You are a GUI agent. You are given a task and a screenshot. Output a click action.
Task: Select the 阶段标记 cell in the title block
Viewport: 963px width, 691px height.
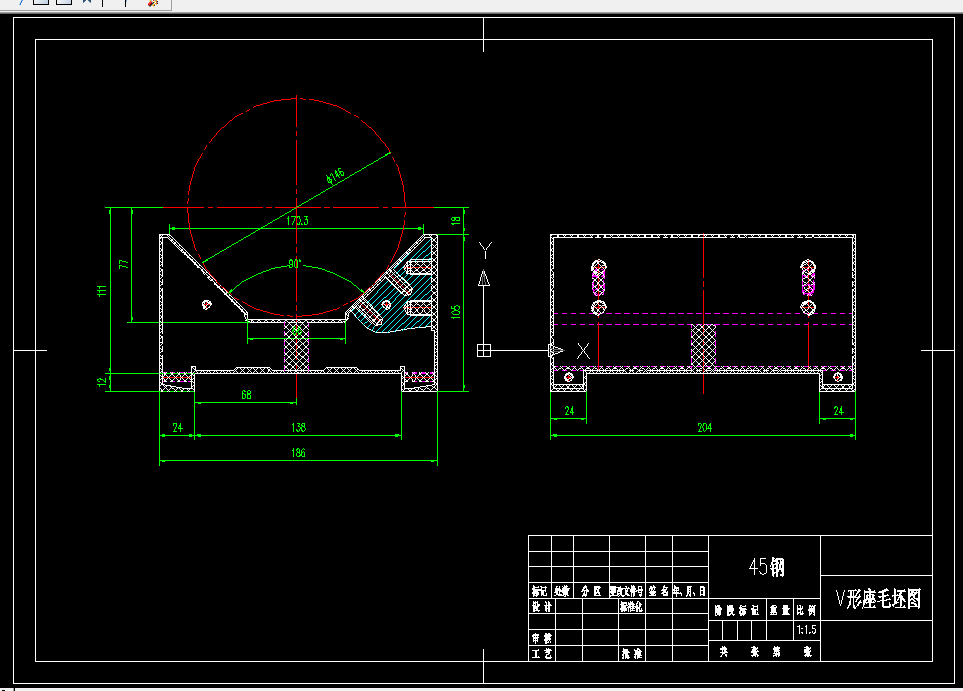coord(737,610)
